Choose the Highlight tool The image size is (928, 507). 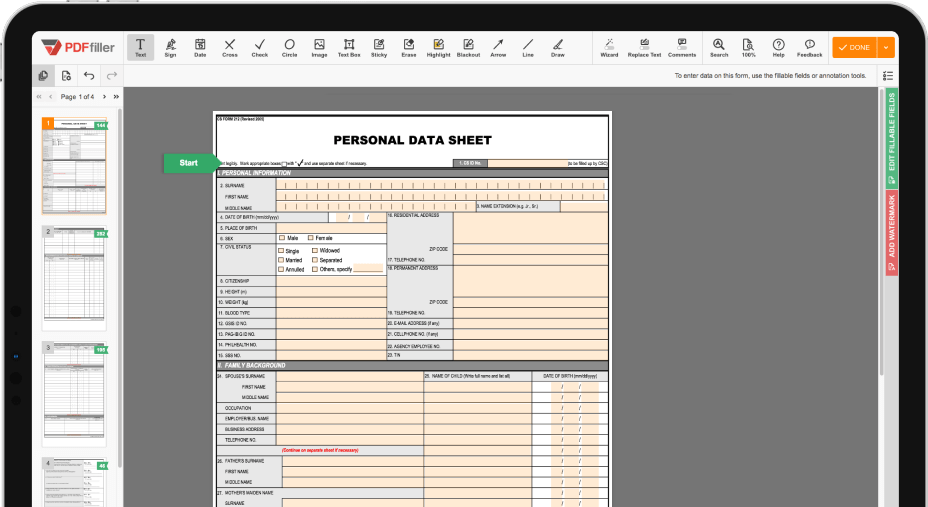[438, 47]
